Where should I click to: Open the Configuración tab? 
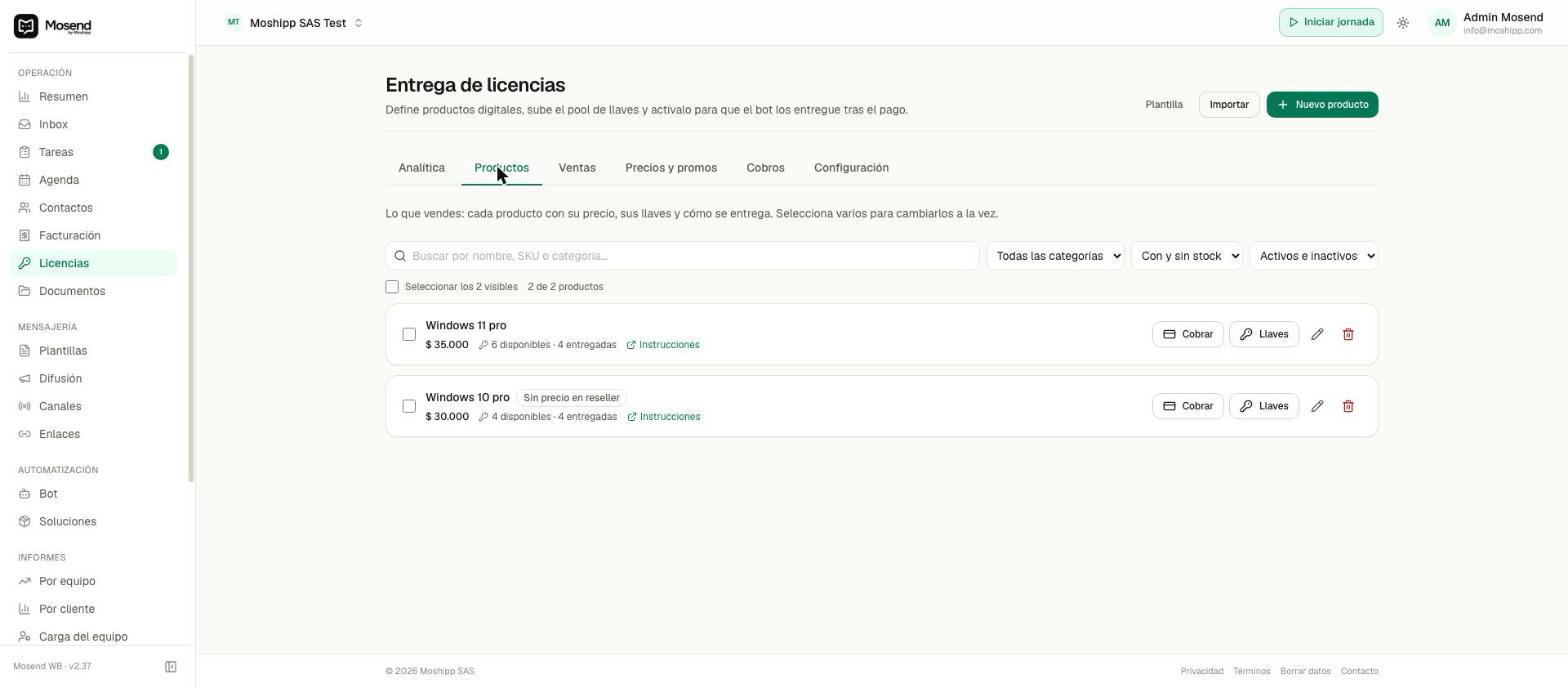tap(851, 168)
